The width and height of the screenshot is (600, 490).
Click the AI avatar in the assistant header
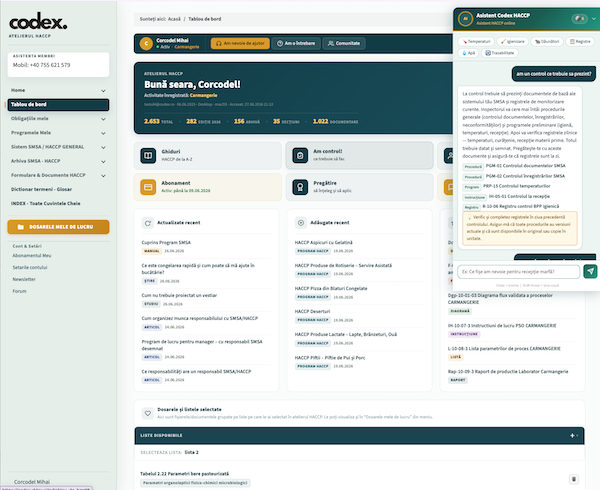pyautogui.click(x=465, y=18)
